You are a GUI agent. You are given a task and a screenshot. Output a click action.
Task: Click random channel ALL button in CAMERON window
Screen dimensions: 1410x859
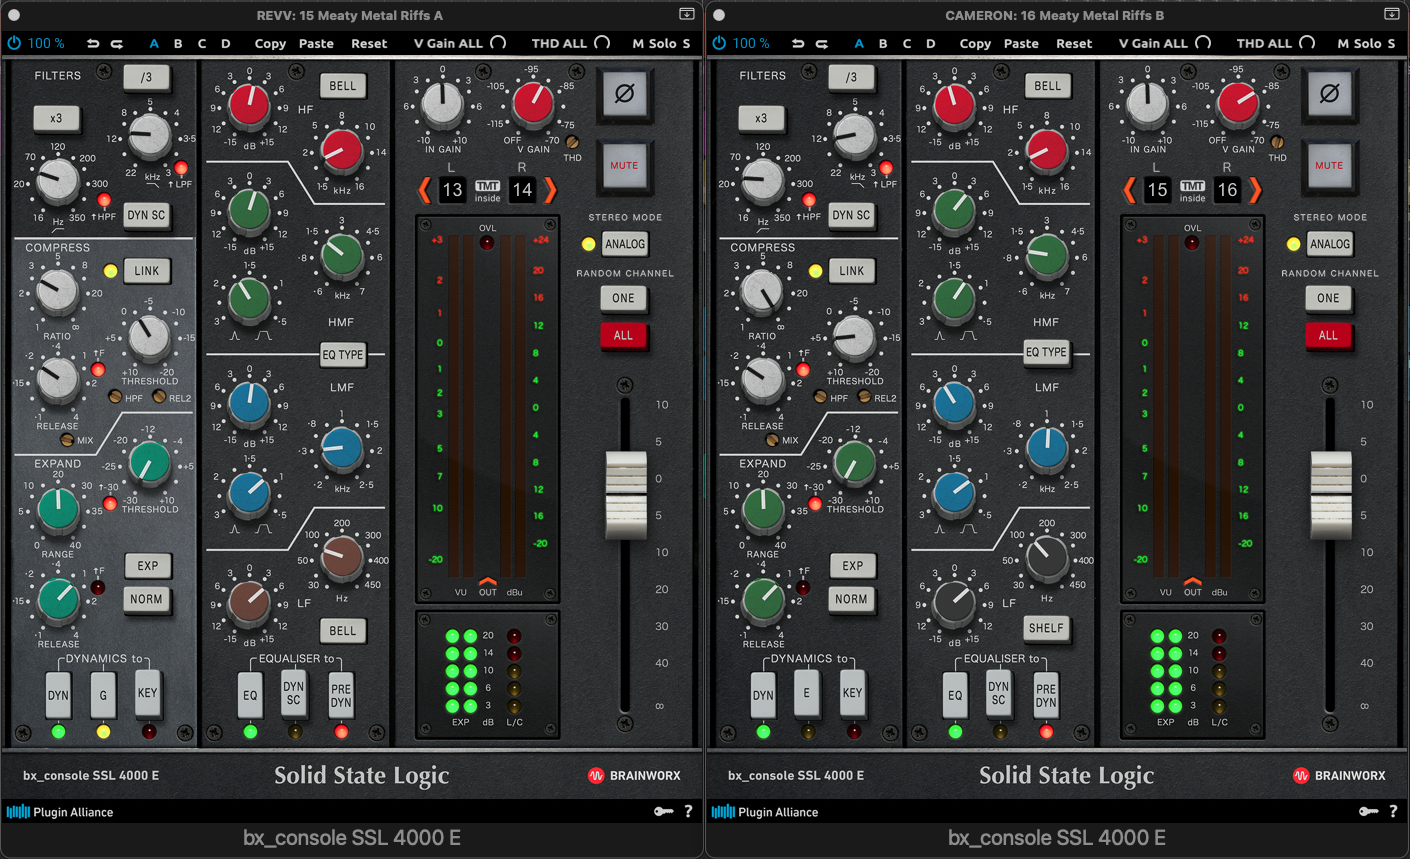tap(1328, 336)
